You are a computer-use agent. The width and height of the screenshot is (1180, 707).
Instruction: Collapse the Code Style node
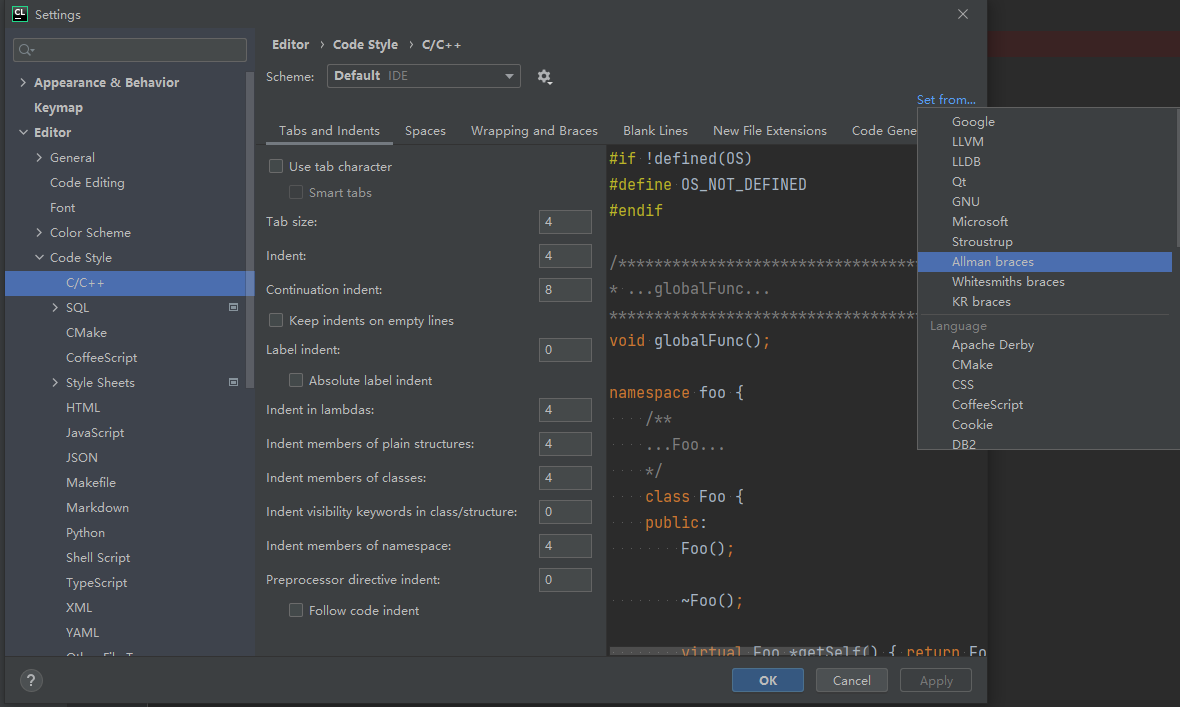coord(39,258)
